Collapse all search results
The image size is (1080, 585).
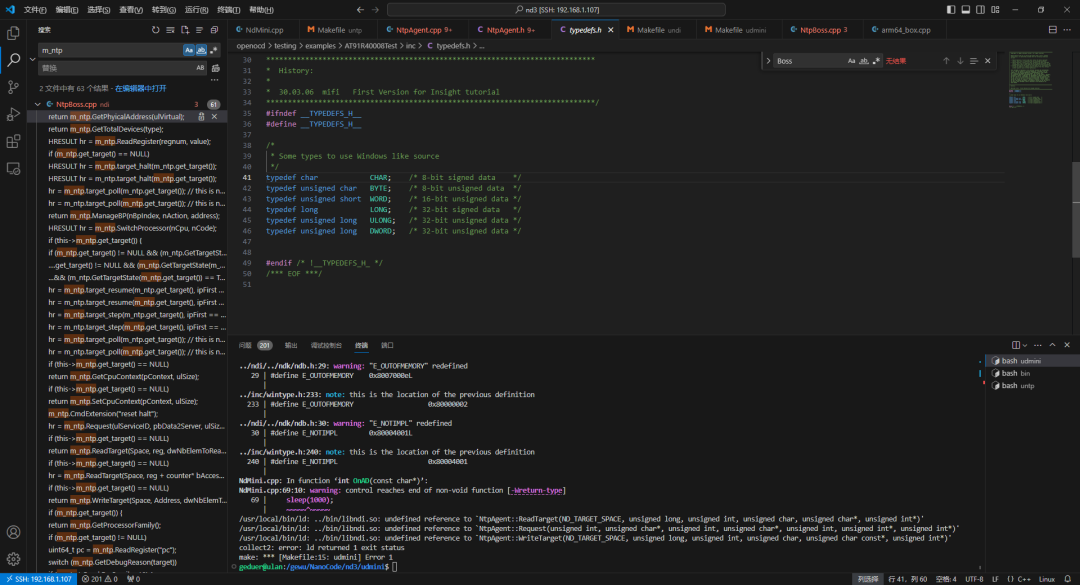click(214, 30)
